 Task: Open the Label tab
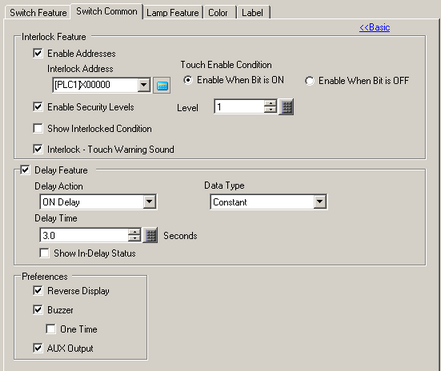pyautogui.click(x=252, y=13)
